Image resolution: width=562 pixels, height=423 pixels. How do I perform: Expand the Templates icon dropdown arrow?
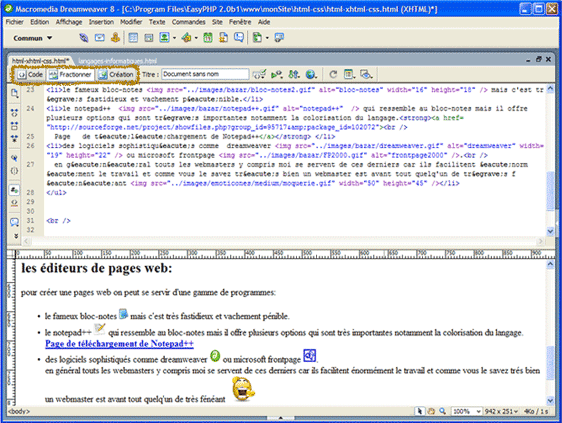[267, 38]
